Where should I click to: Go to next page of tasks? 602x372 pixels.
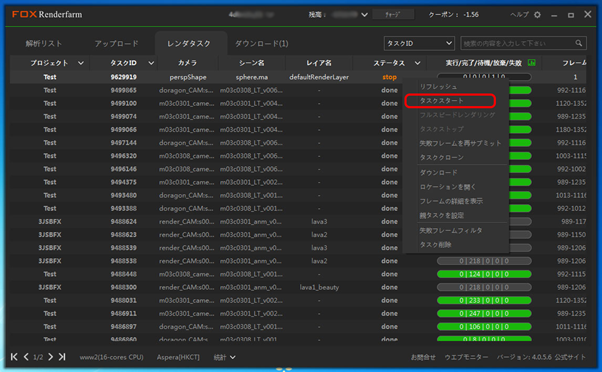point(51,357)
